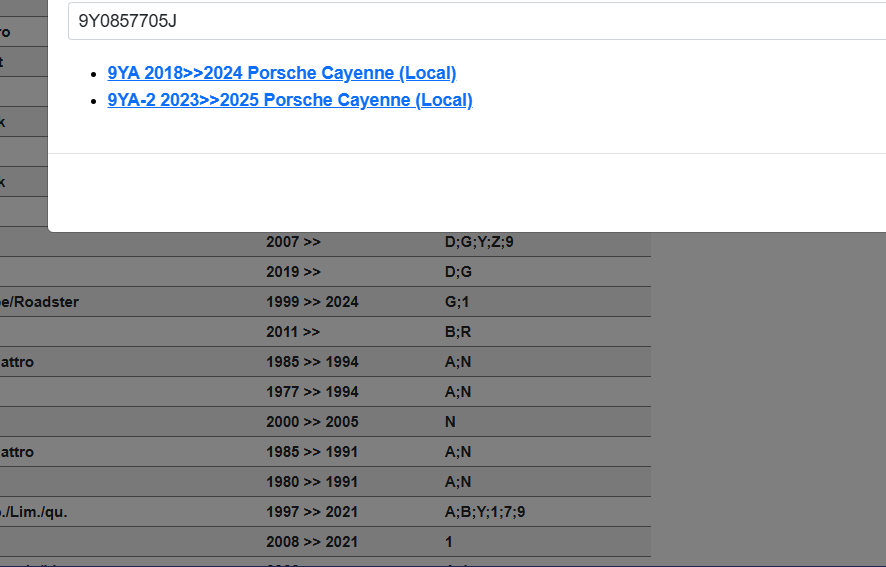Click the A;B;Y;1;7;9 codes cell
Viewport: 886px width, 567px height.
coord(485,512)
